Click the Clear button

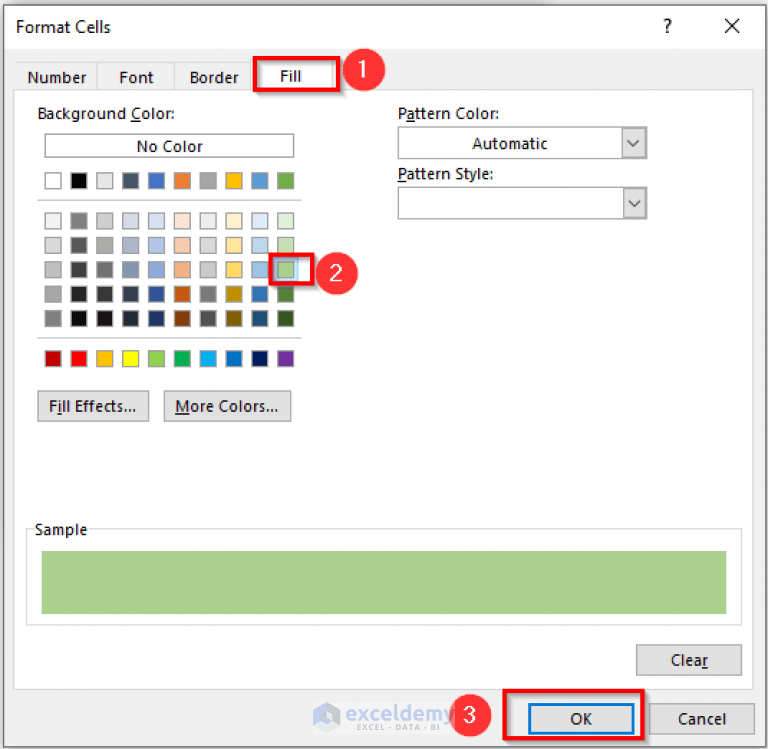689,660
